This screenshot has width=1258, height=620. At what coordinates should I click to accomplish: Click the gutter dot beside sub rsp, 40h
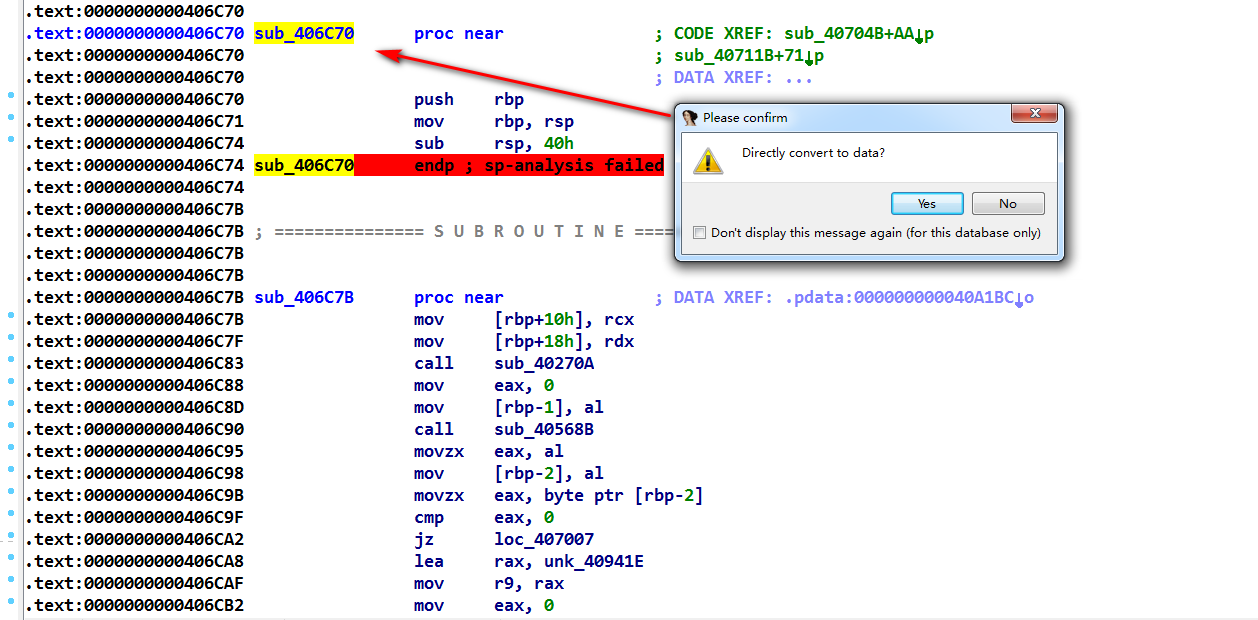11,140
